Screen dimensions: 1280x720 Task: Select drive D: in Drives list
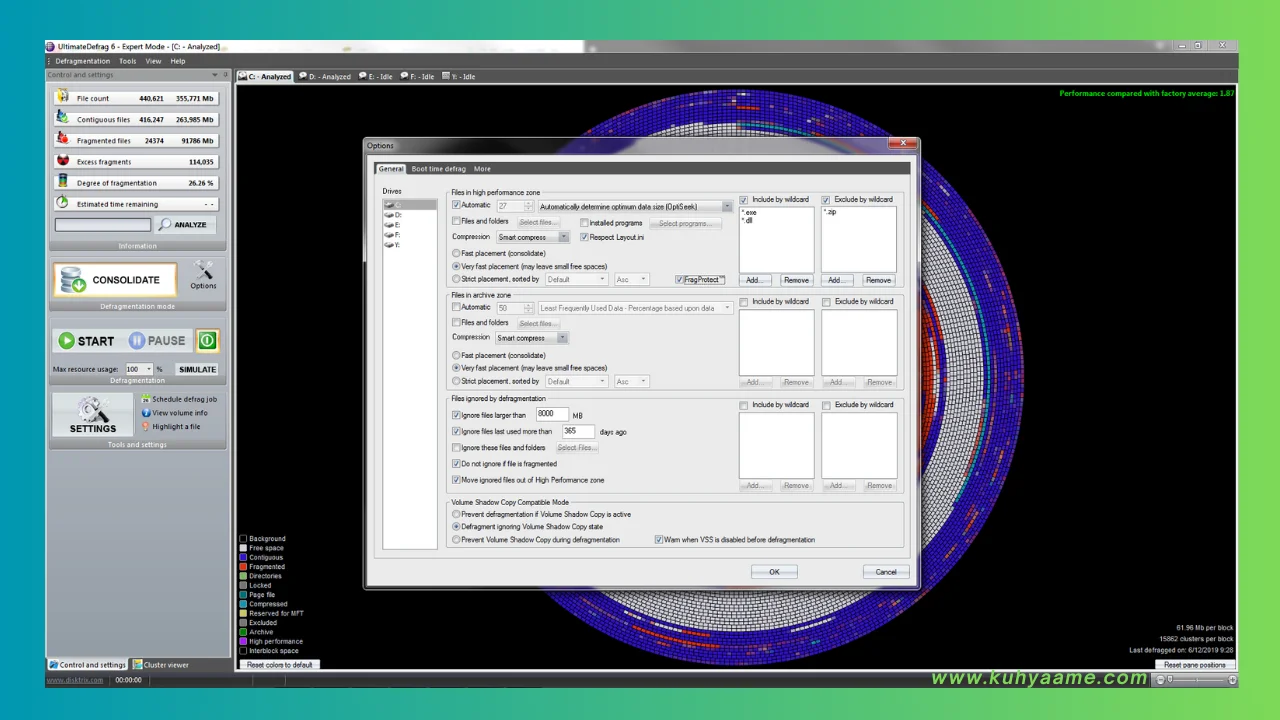point(394,214)
